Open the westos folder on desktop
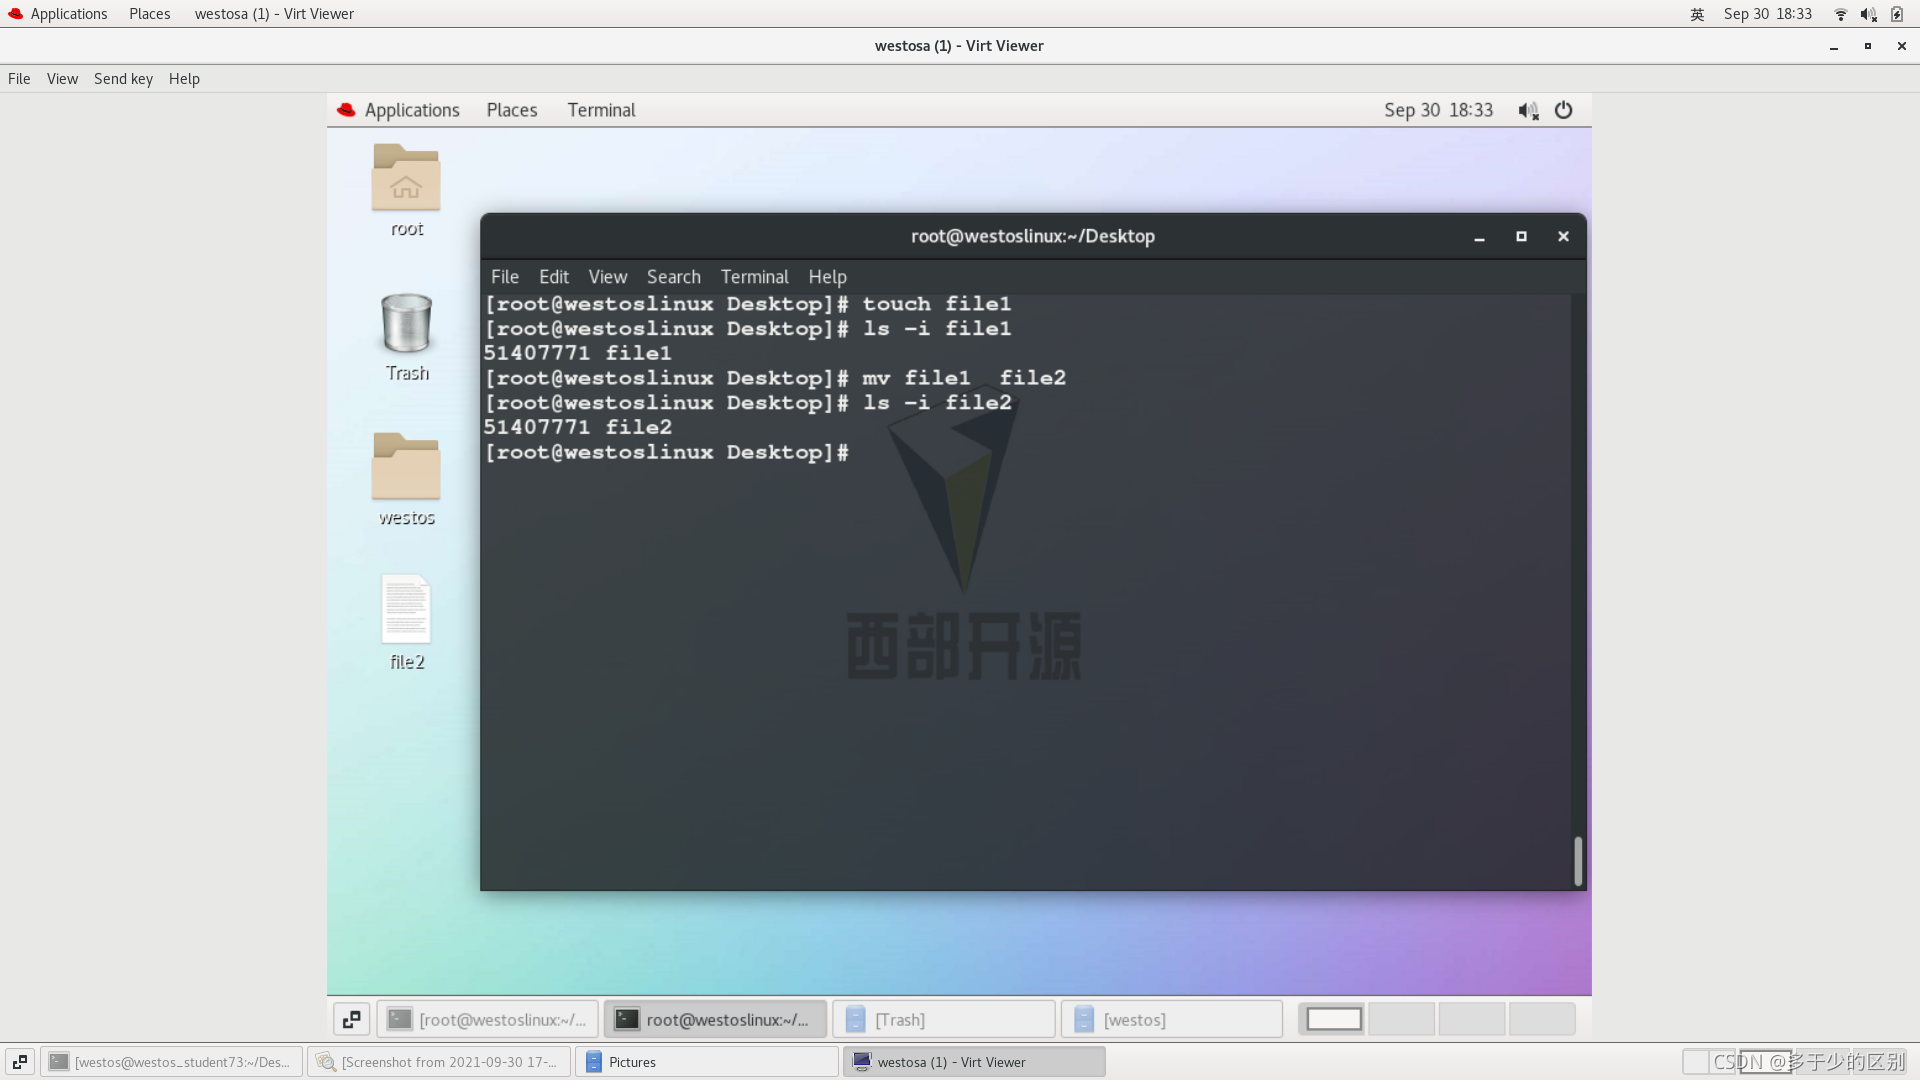This screenshot has width=1920, height=1080. pos(406,468)
